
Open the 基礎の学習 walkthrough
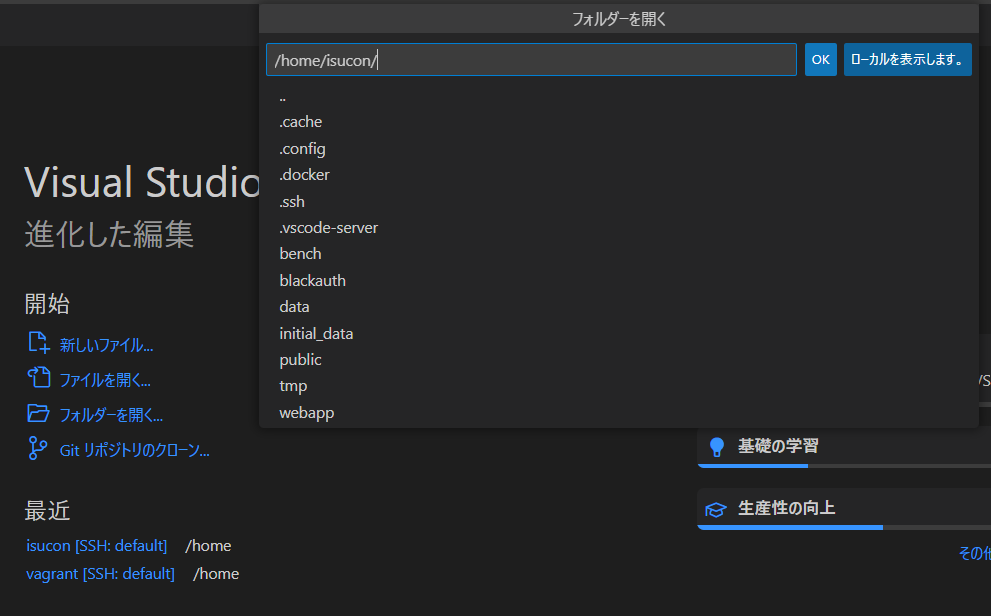[844, 447]
